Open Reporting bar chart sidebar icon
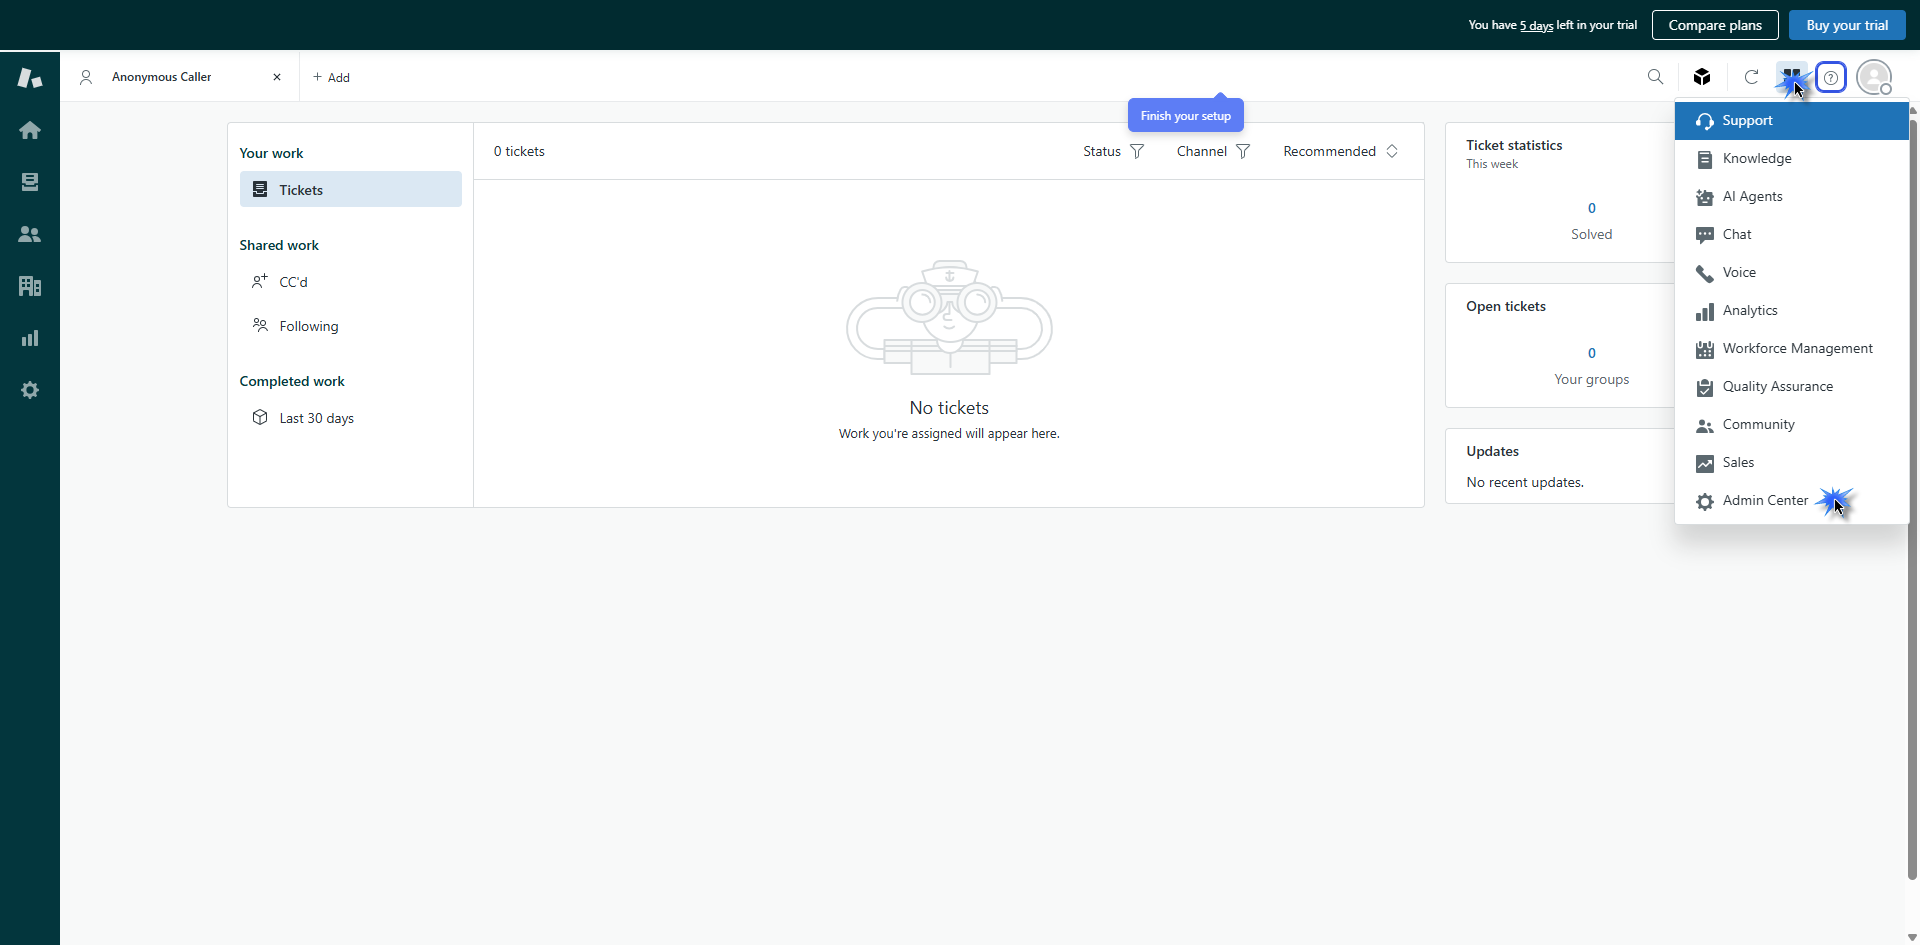This screenshot has height=945, width=1920. click(30, 338)
